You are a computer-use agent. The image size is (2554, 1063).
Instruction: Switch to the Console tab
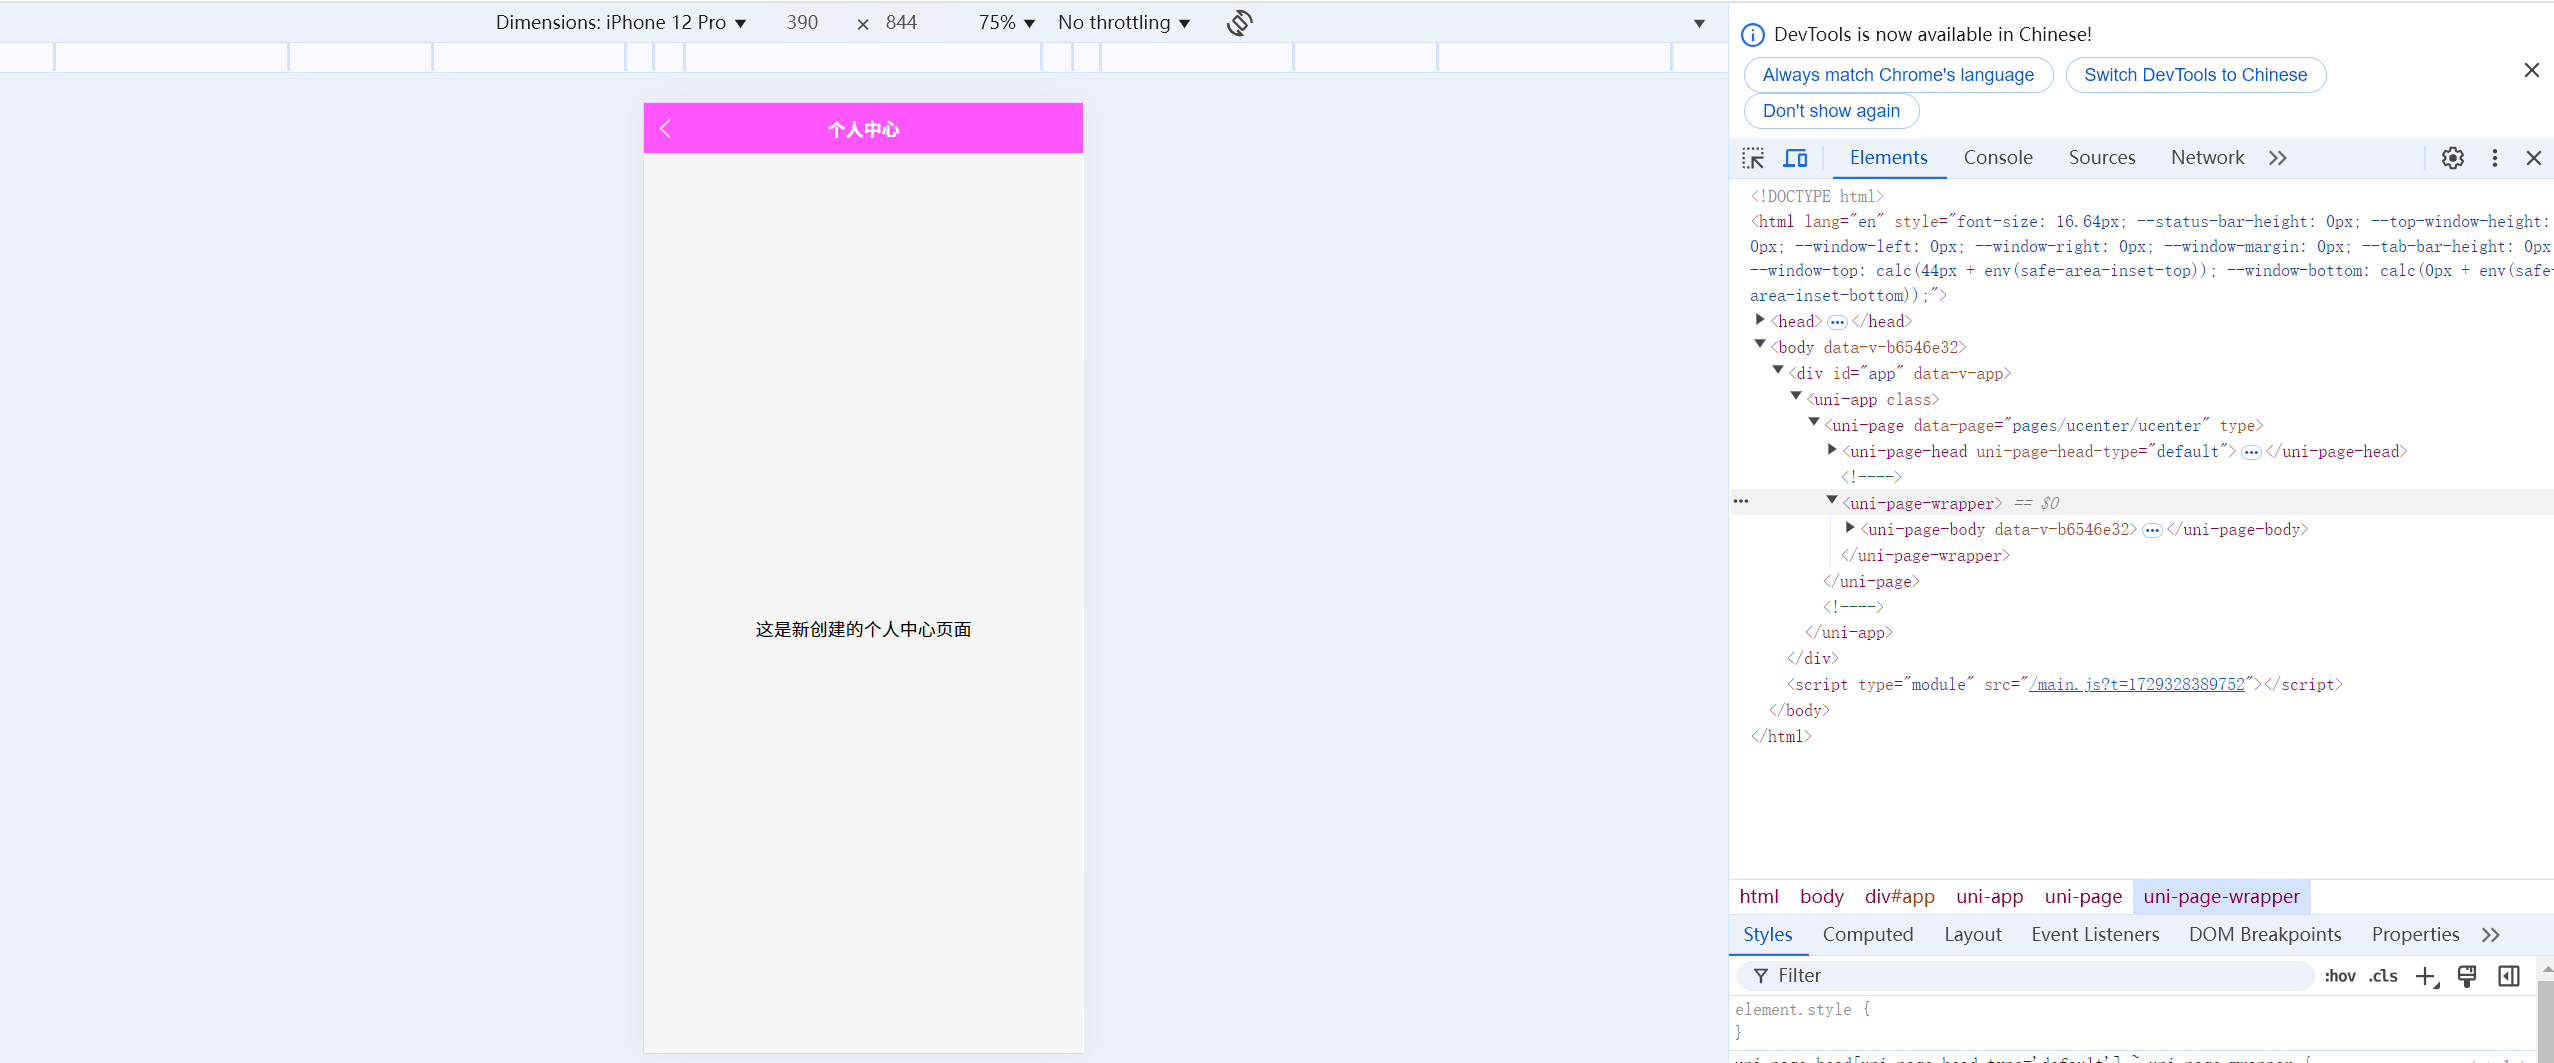pyautogui.click(x=1998, y=158)
